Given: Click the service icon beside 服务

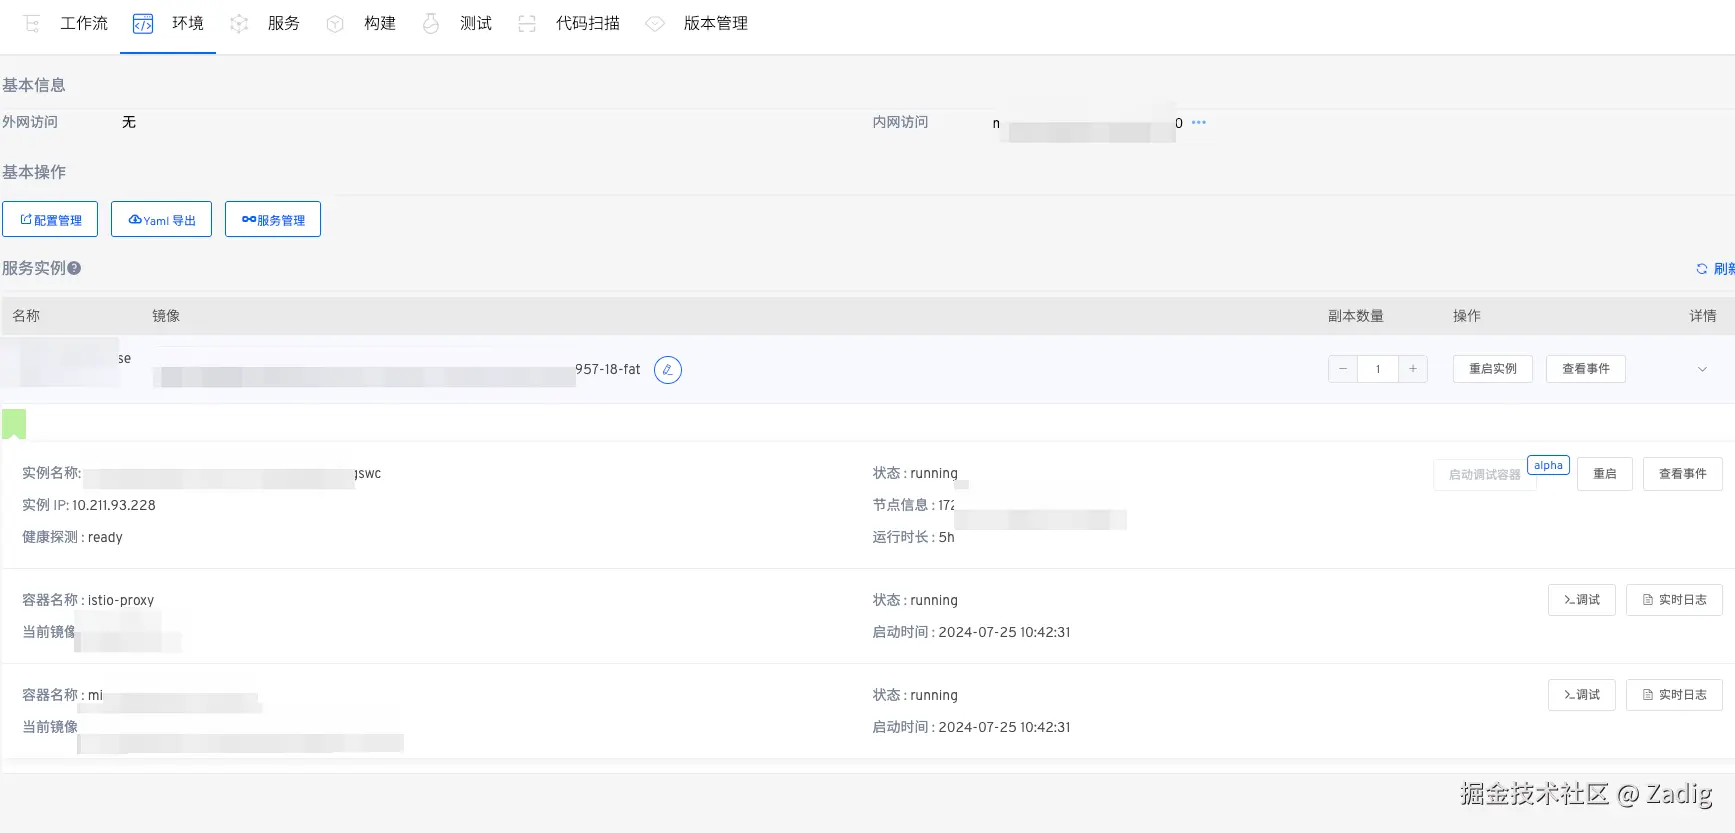Looking at the screenshot, I should coord(239,24).
